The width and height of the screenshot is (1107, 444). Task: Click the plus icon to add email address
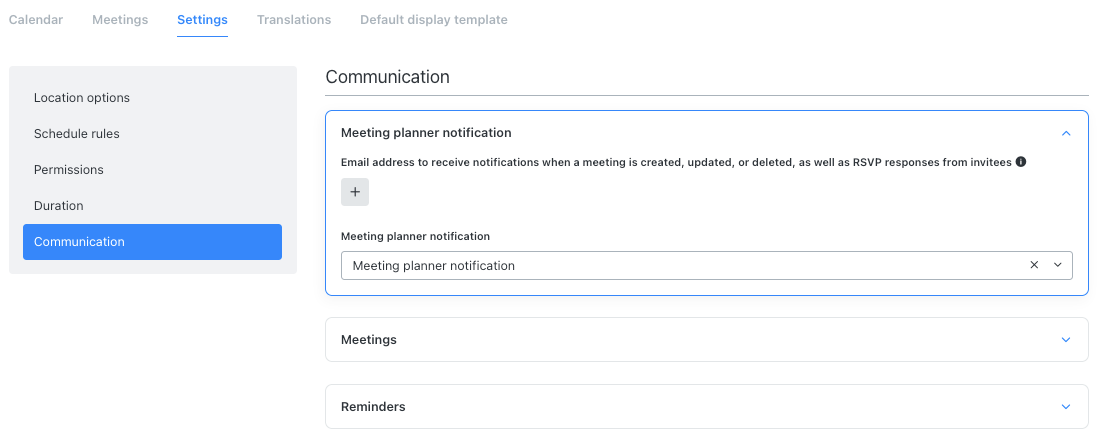[x=354, y=192]
